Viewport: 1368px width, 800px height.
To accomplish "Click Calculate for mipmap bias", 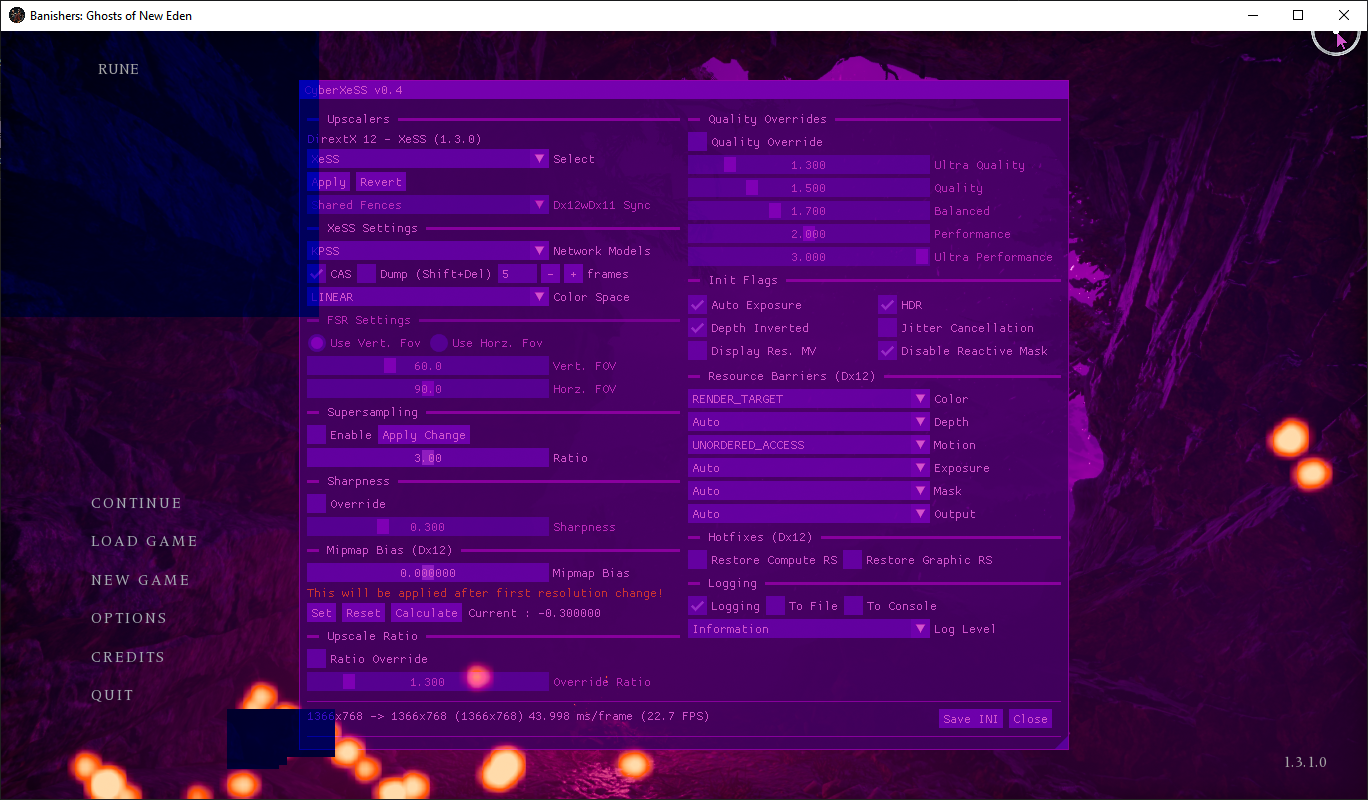I will (x=426, y=613).
